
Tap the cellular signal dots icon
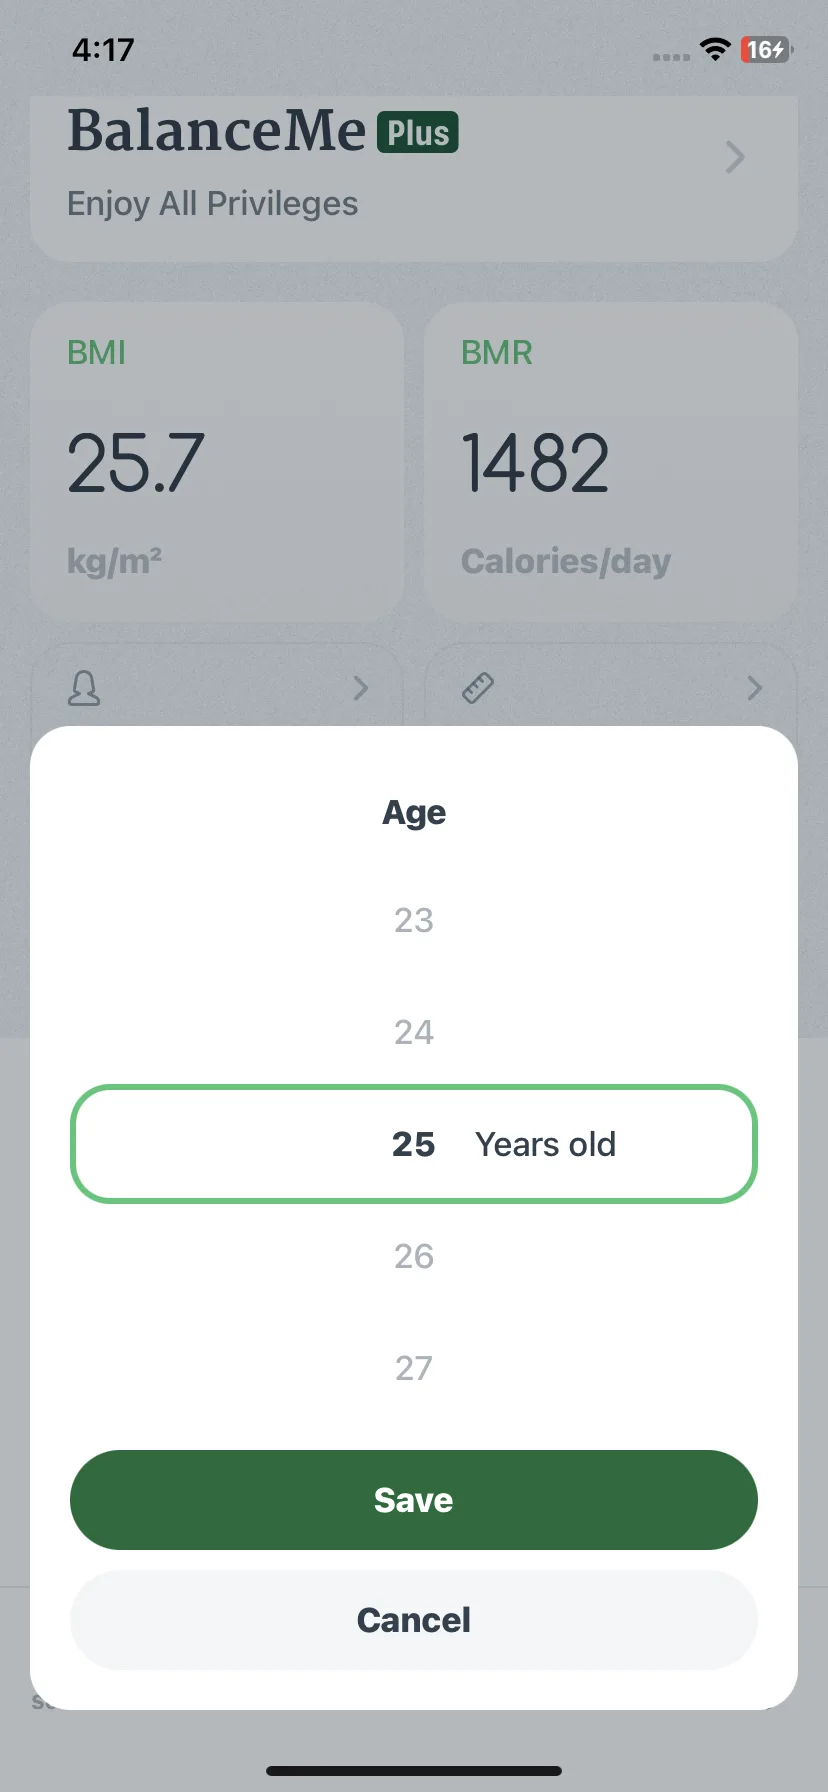click(x=671, y=57)
